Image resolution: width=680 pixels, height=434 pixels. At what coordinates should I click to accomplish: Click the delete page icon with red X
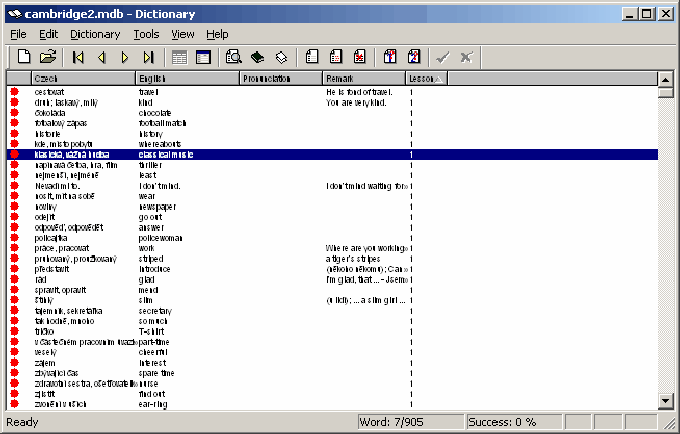pyautogui.click(x=360, y=57)
